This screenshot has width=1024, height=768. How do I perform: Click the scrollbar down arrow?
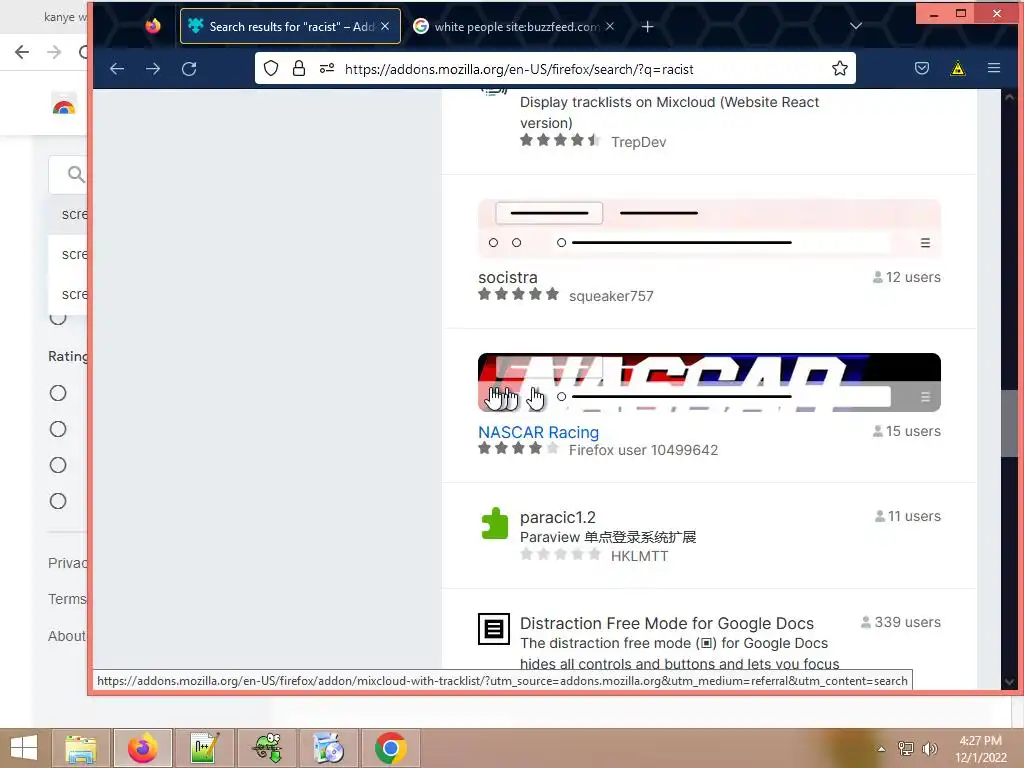[1009, 682]
